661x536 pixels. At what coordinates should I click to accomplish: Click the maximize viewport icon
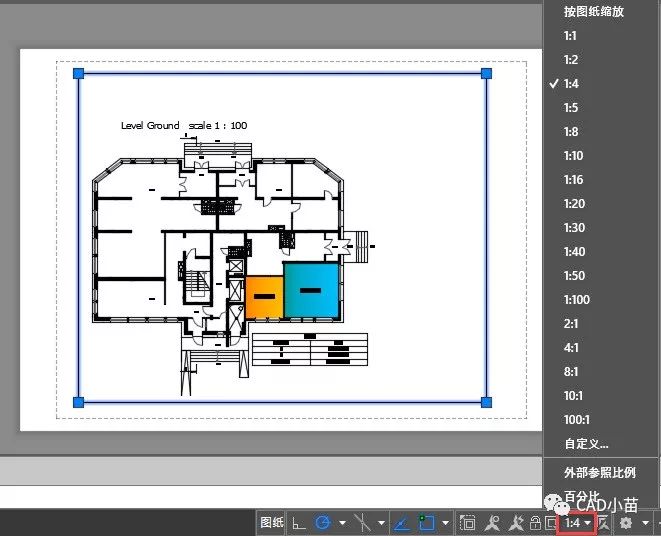(x=468, y=522)
